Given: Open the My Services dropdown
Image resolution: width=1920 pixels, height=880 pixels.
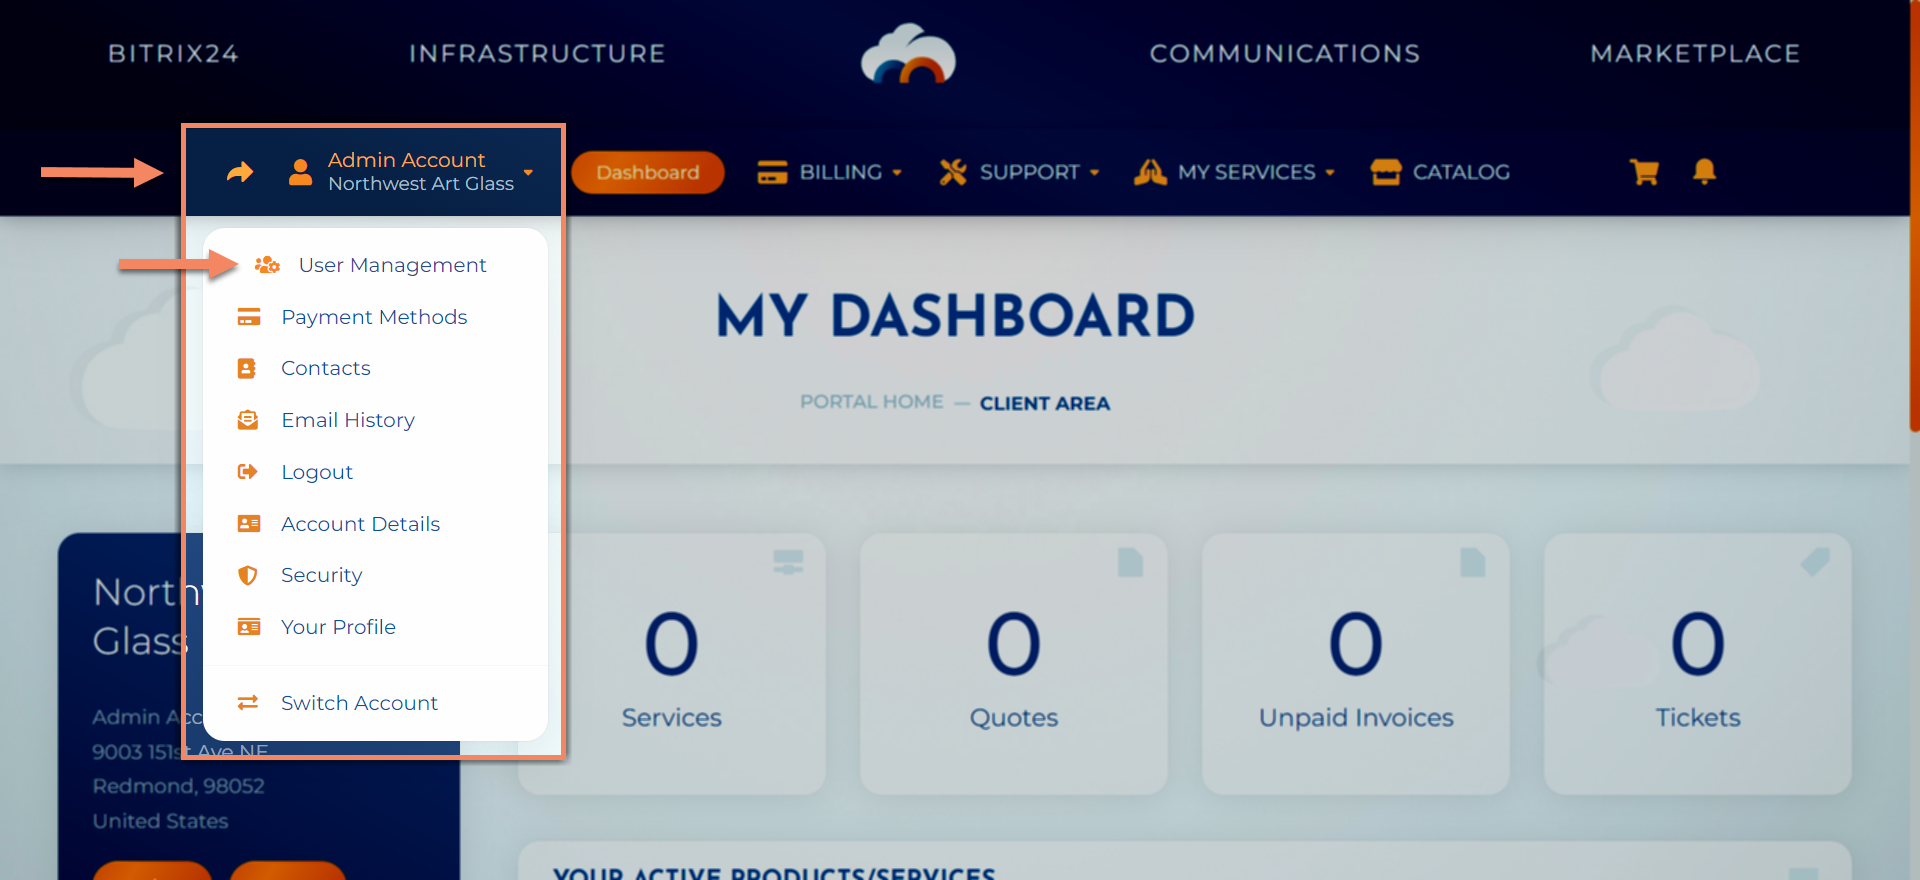Looking at the screenshot, I should [1234, 172].
